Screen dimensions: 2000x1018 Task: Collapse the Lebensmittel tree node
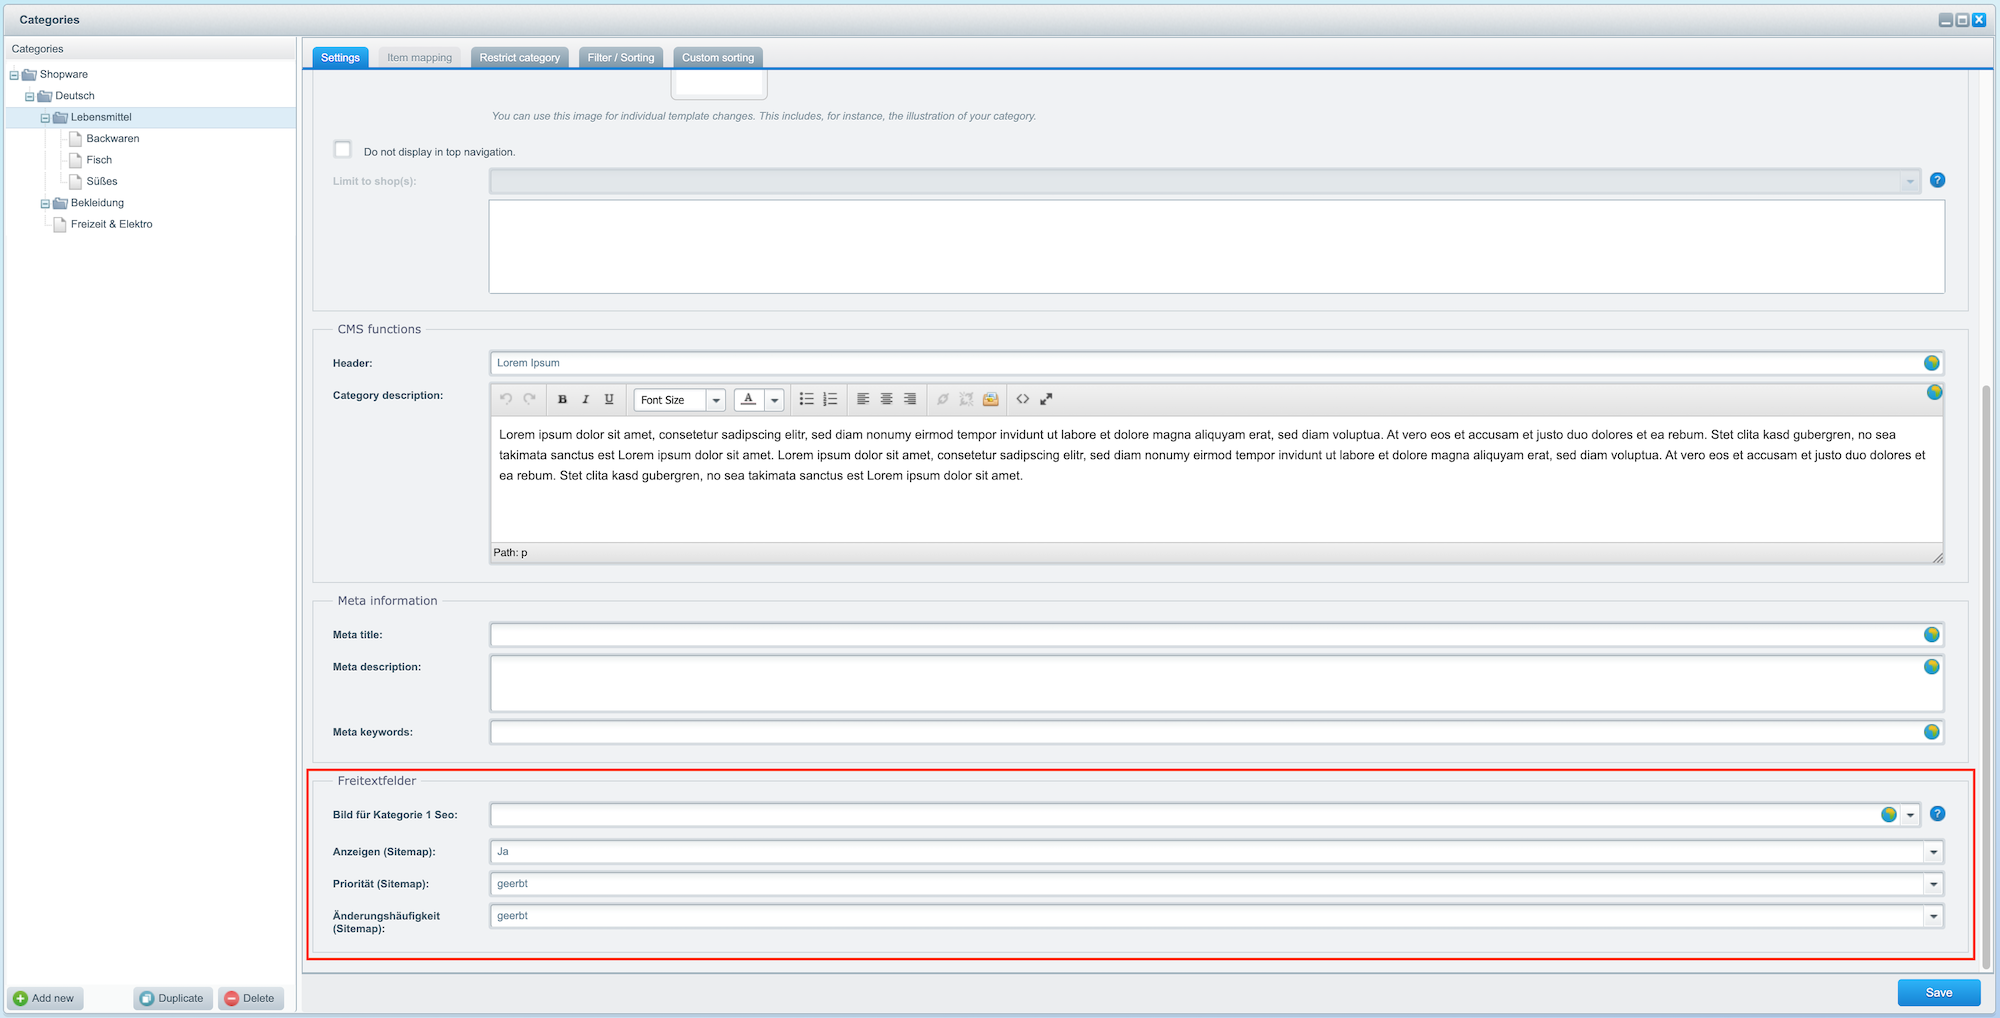[45, 118]
